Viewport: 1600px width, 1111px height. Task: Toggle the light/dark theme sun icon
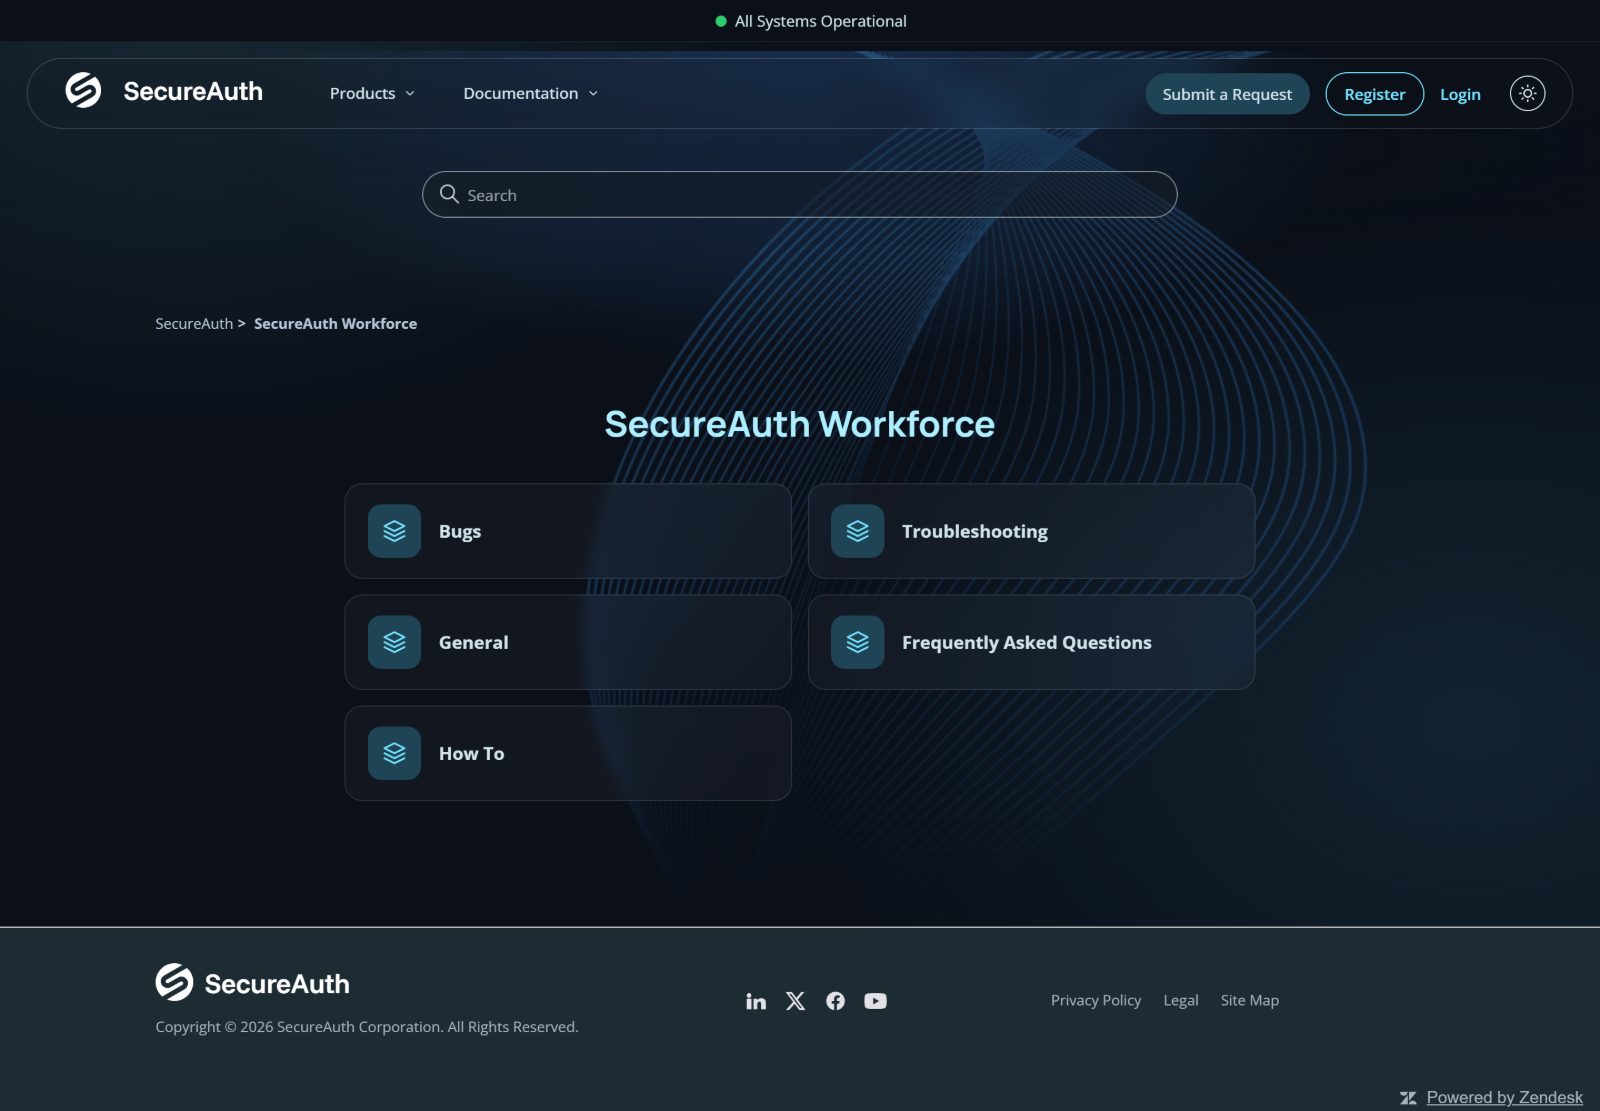coord(1527,93)
